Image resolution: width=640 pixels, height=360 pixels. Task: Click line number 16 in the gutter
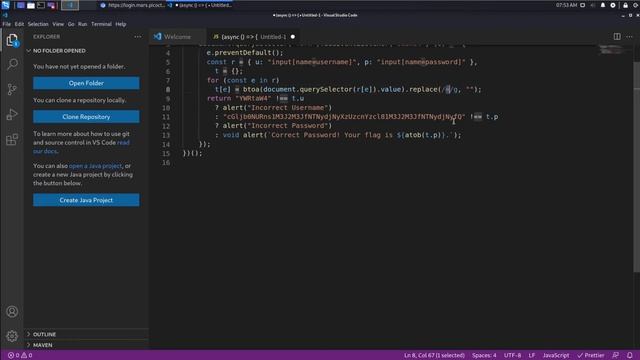[166, 162]
